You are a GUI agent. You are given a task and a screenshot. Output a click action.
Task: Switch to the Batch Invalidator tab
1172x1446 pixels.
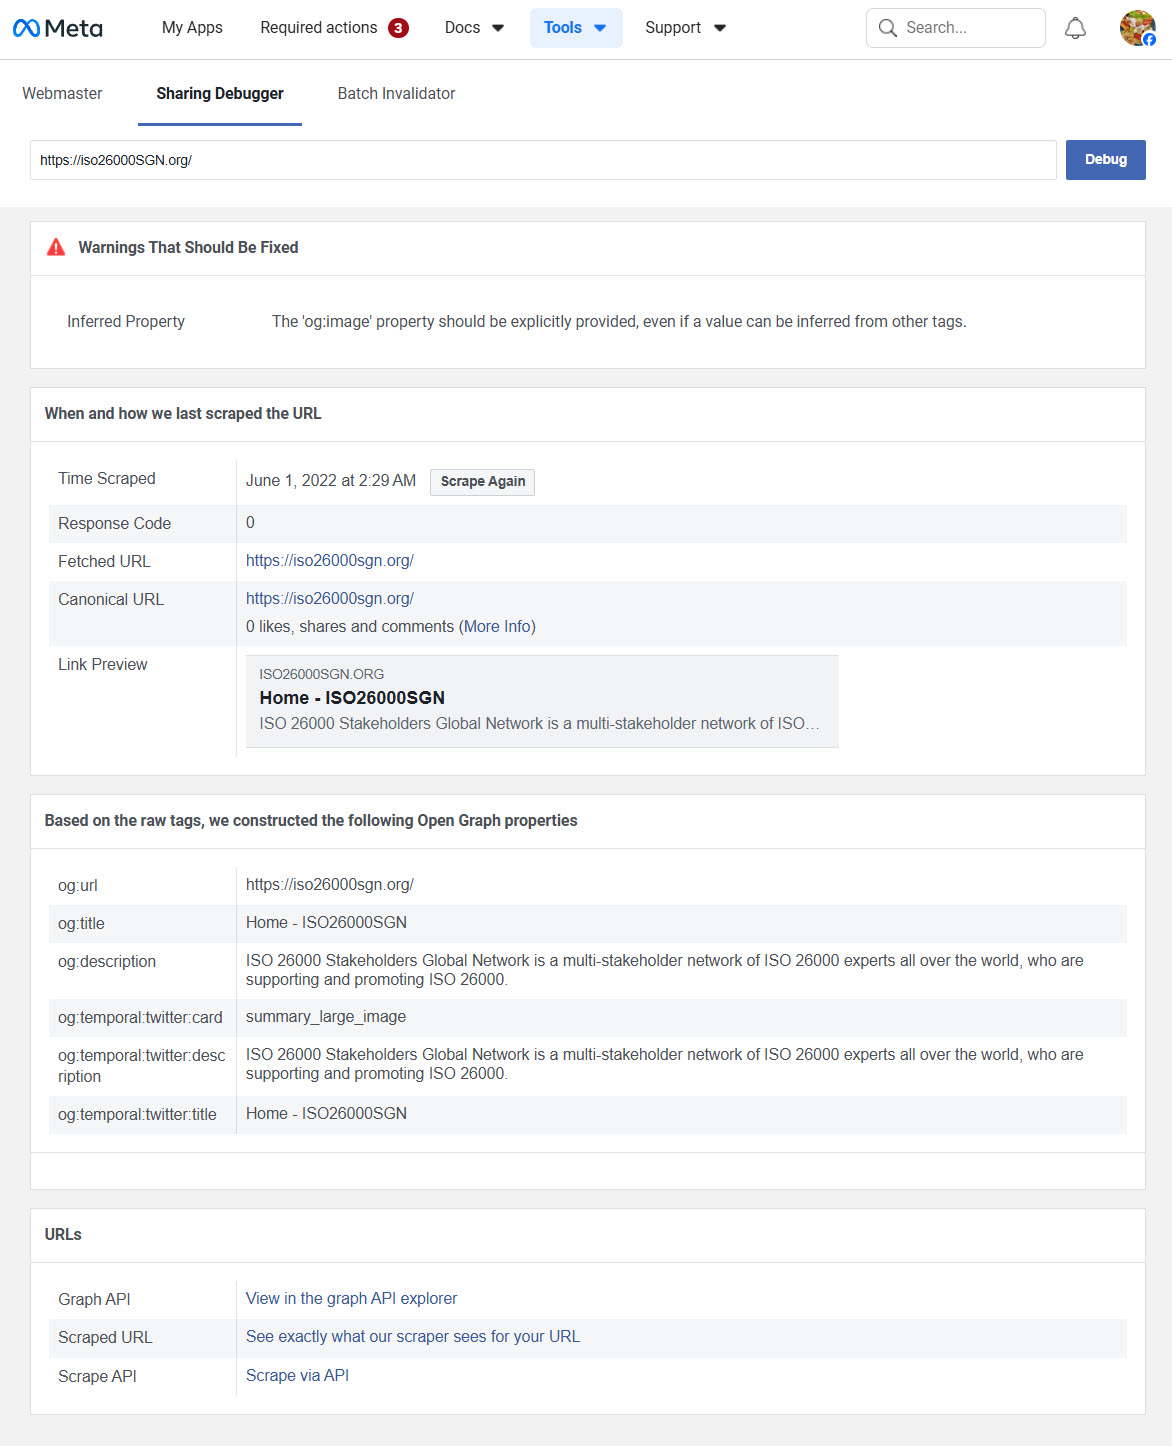pyautogui.click(x=396, y=93)
